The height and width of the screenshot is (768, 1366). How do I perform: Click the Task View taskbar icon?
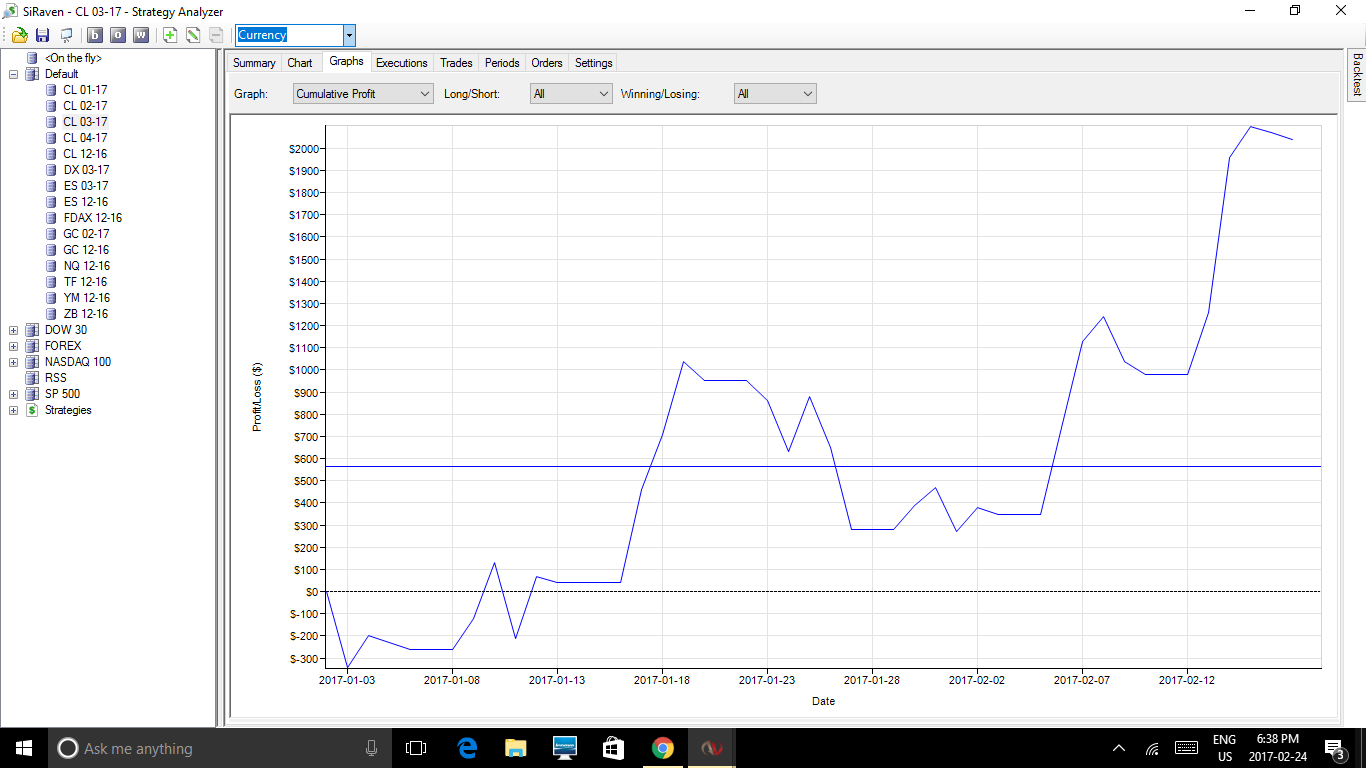click(x=416, y=748)
